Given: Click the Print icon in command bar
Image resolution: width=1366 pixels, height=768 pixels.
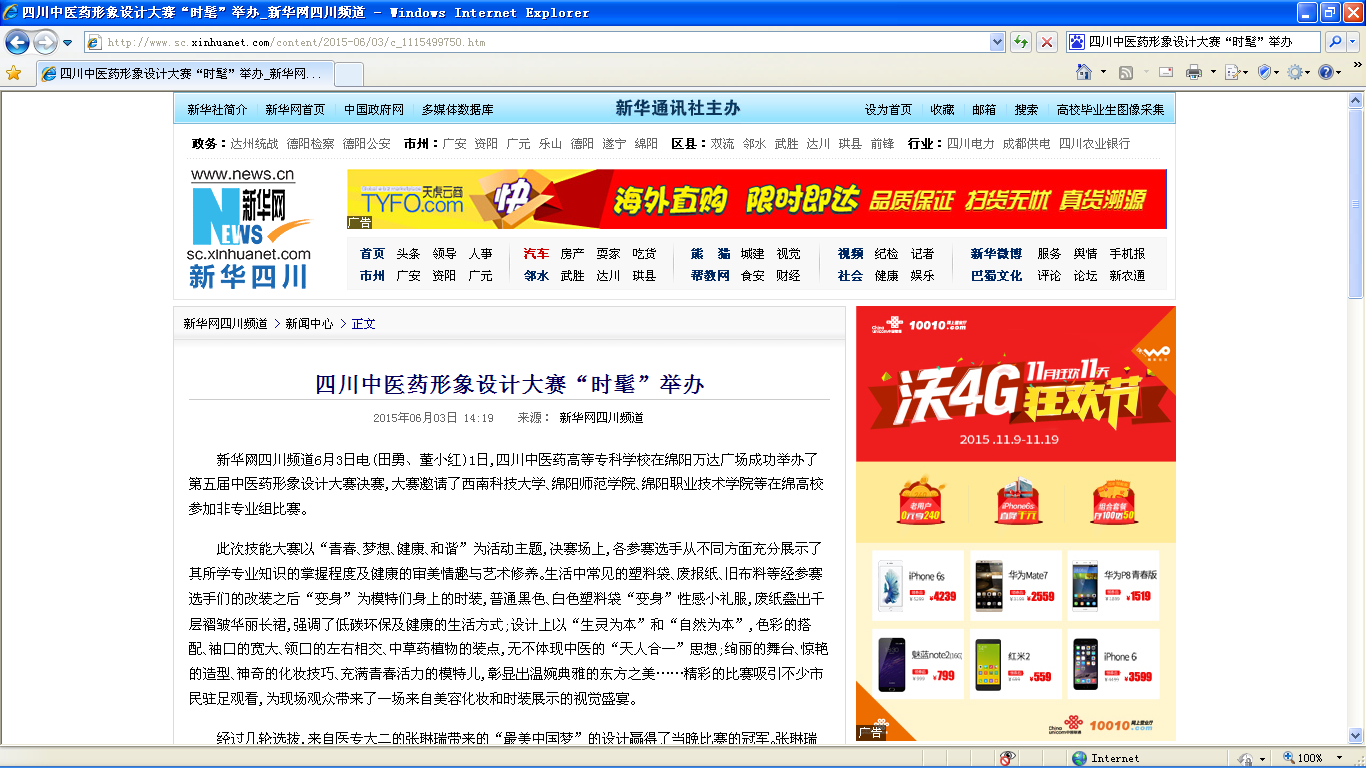Looking at the screenshot, I should pos(1193,73).
